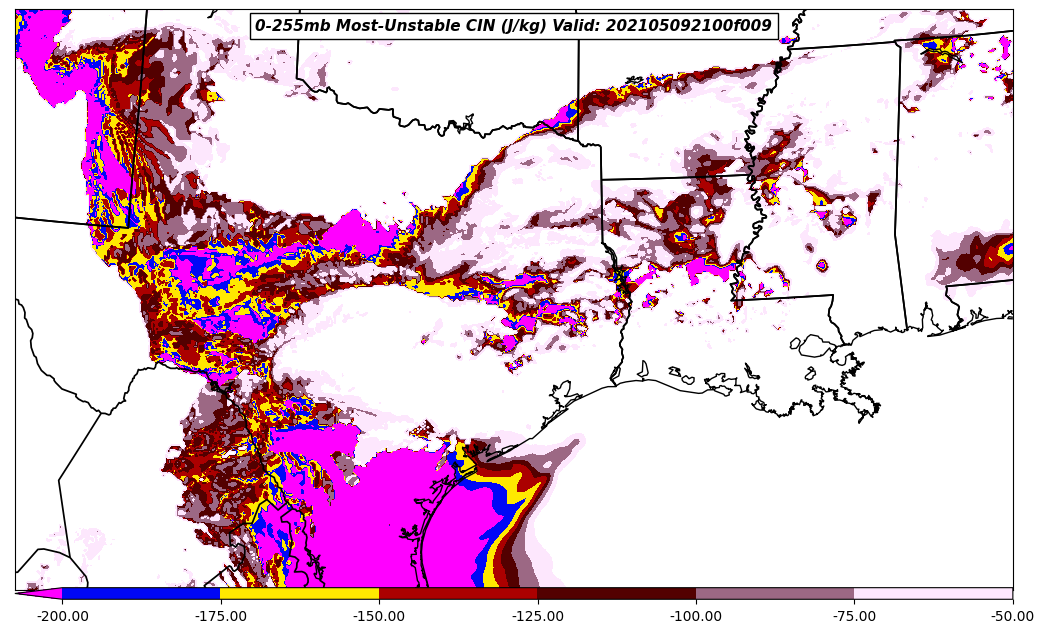Click the valid time 202105092100f009 in the title
The image size is (1044, 633).
pyautogui.click(x=688, y=26)
